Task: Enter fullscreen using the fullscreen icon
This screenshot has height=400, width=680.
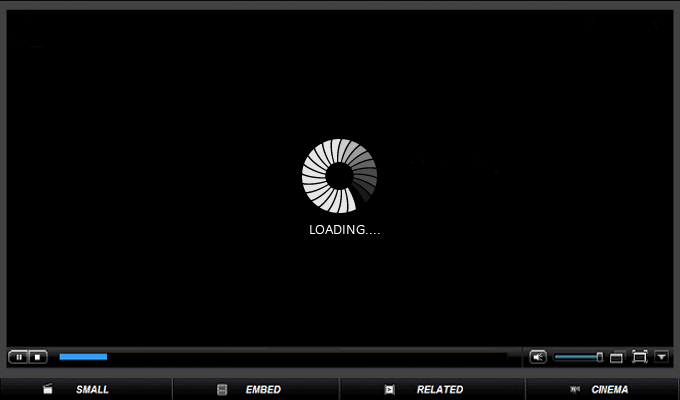Action: [640, 357]
